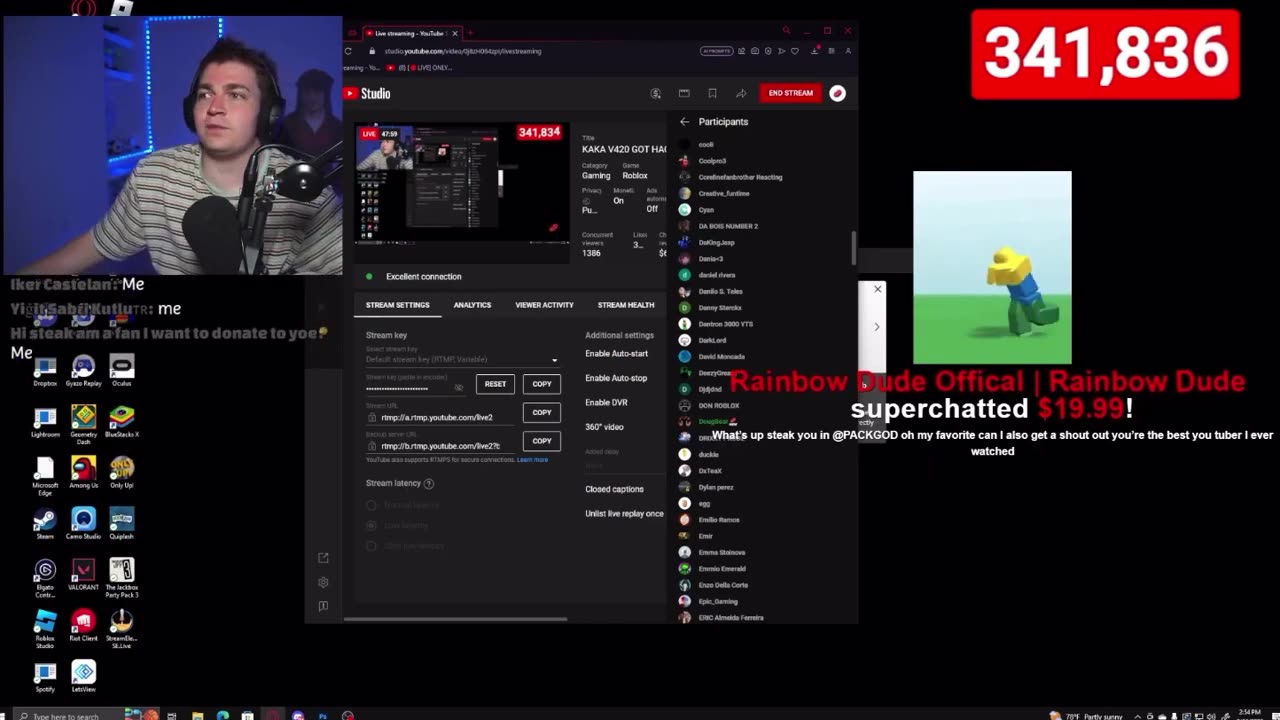Switch to the Analytics tab

tap(472, 305)
